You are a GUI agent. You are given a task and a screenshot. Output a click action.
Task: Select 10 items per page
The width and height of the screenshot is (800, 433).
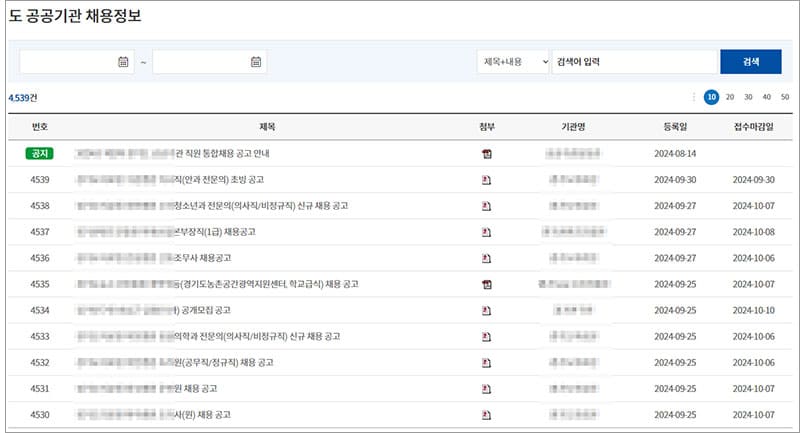[x=711, y=97]
